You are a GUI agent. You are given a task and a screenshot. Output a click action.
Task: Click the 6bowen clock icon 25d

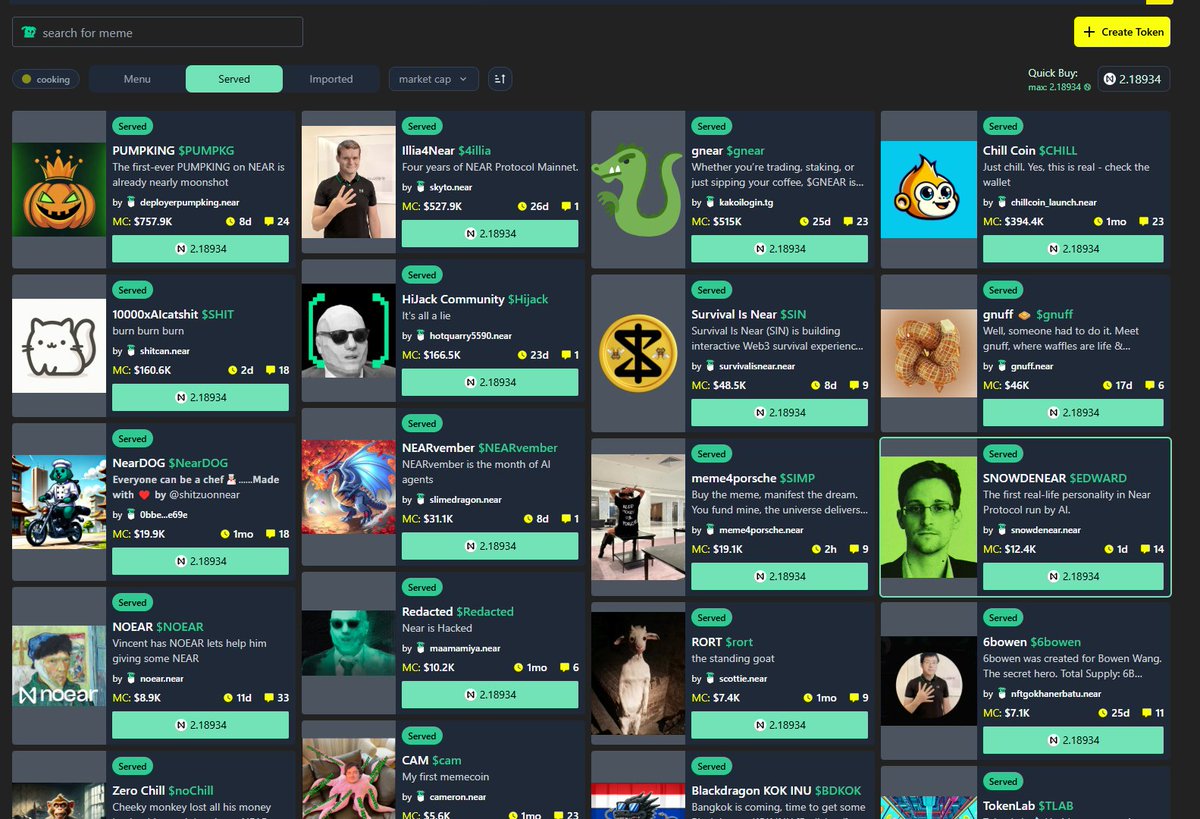(x=1103, y=713)
